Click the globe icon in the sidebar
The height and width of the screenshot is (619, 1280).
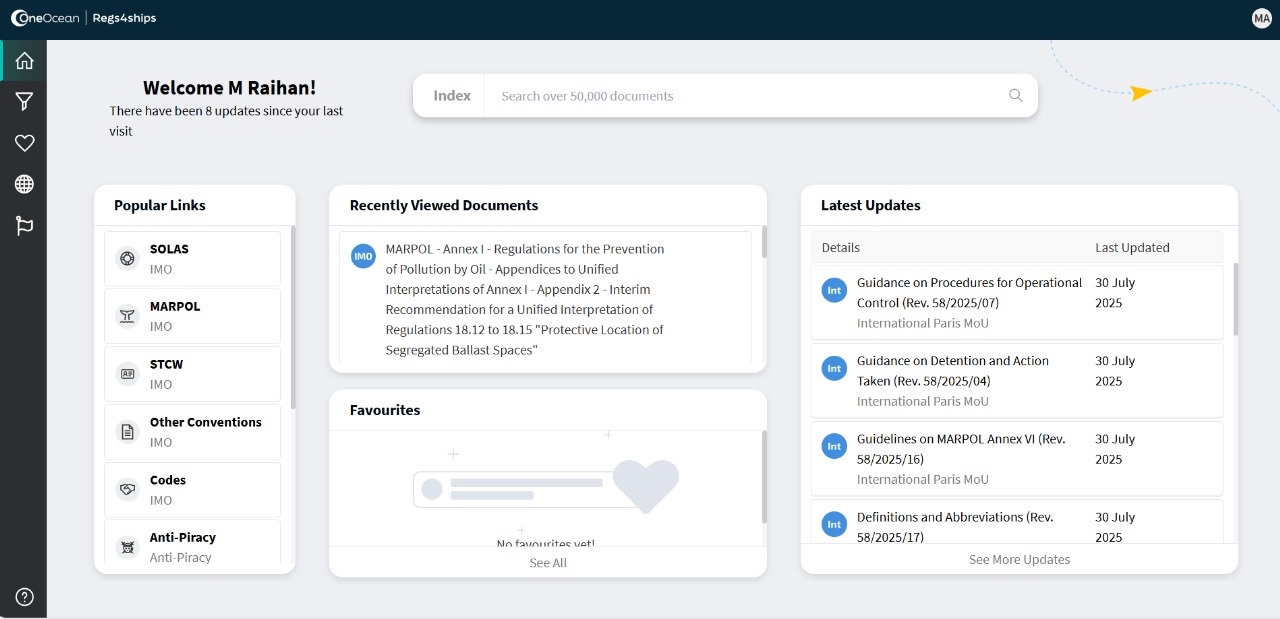[24, 184]
